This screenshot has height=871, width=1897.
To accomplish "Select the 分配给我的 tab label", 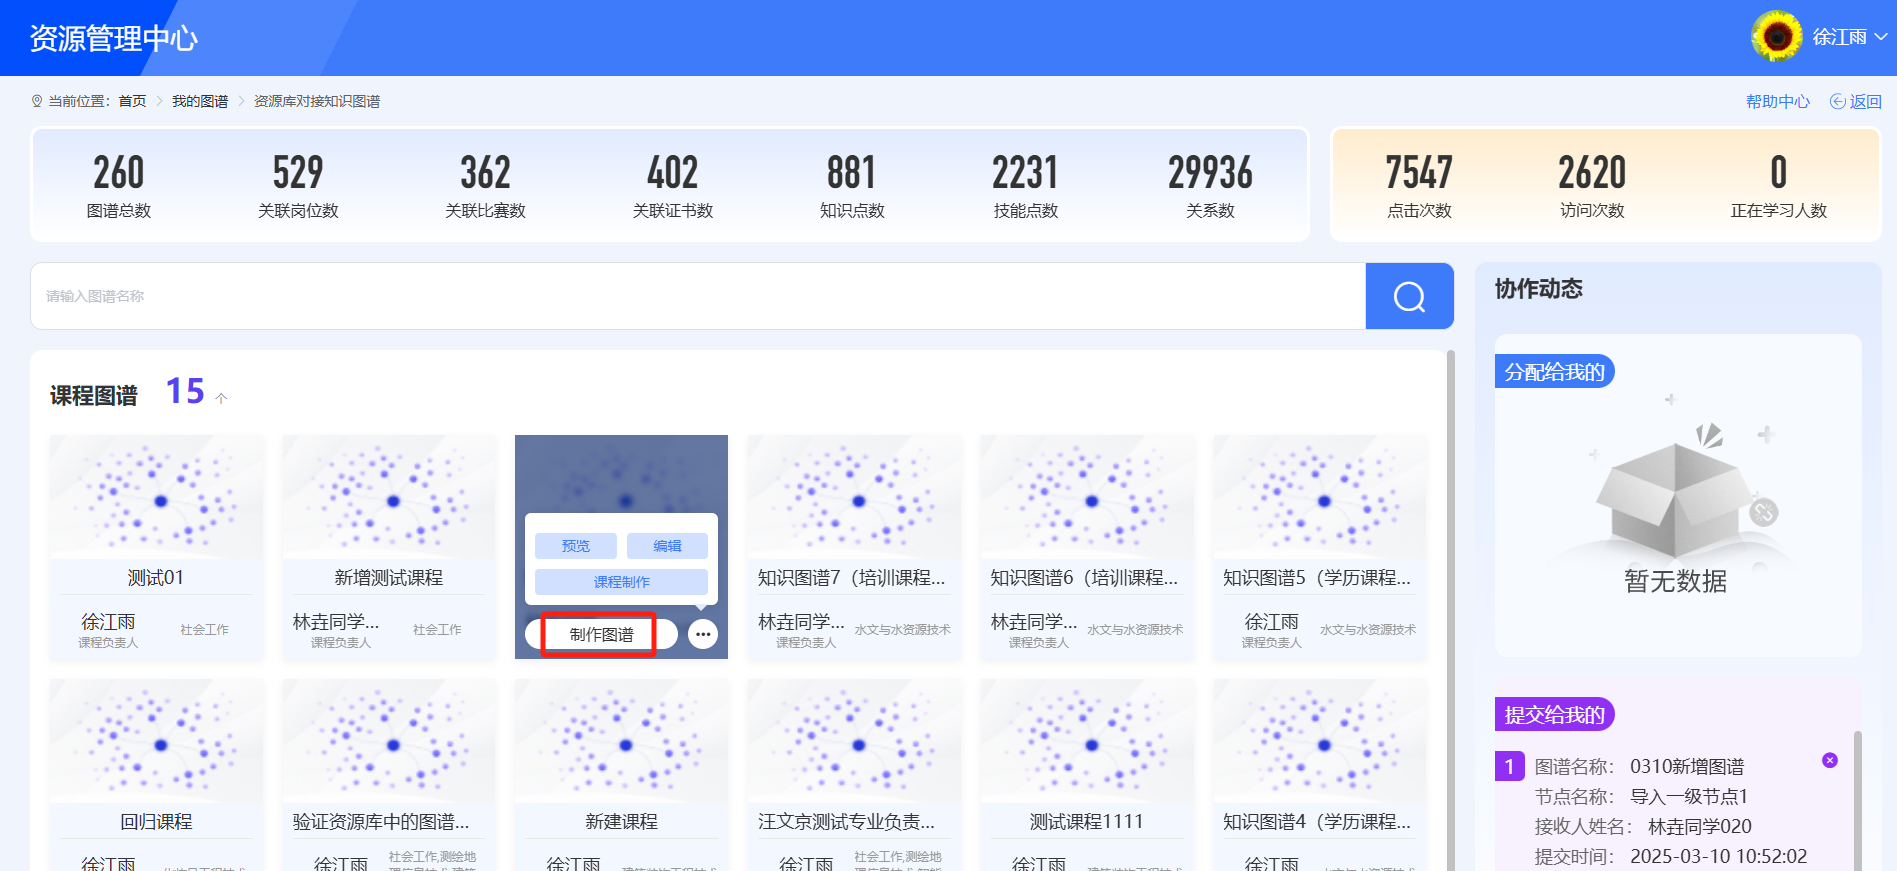I will click(1554, 372).
